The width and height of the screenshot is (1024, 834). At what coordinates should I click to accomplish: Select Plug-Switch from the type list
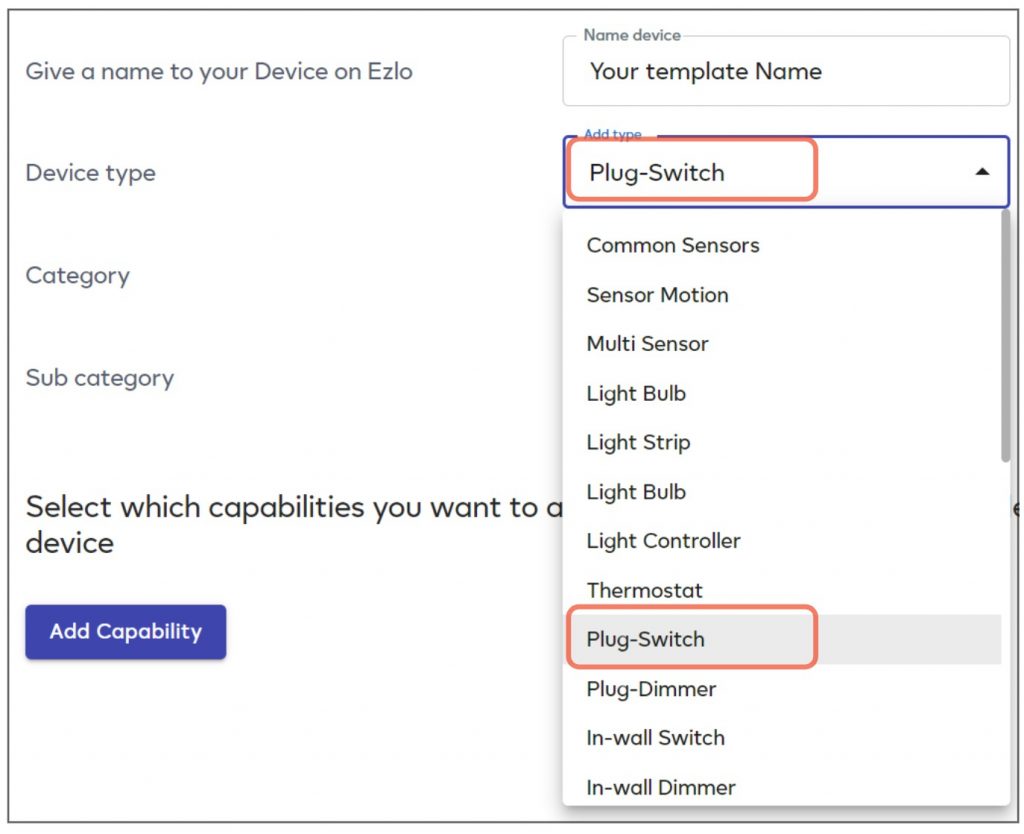click(647, 638)
